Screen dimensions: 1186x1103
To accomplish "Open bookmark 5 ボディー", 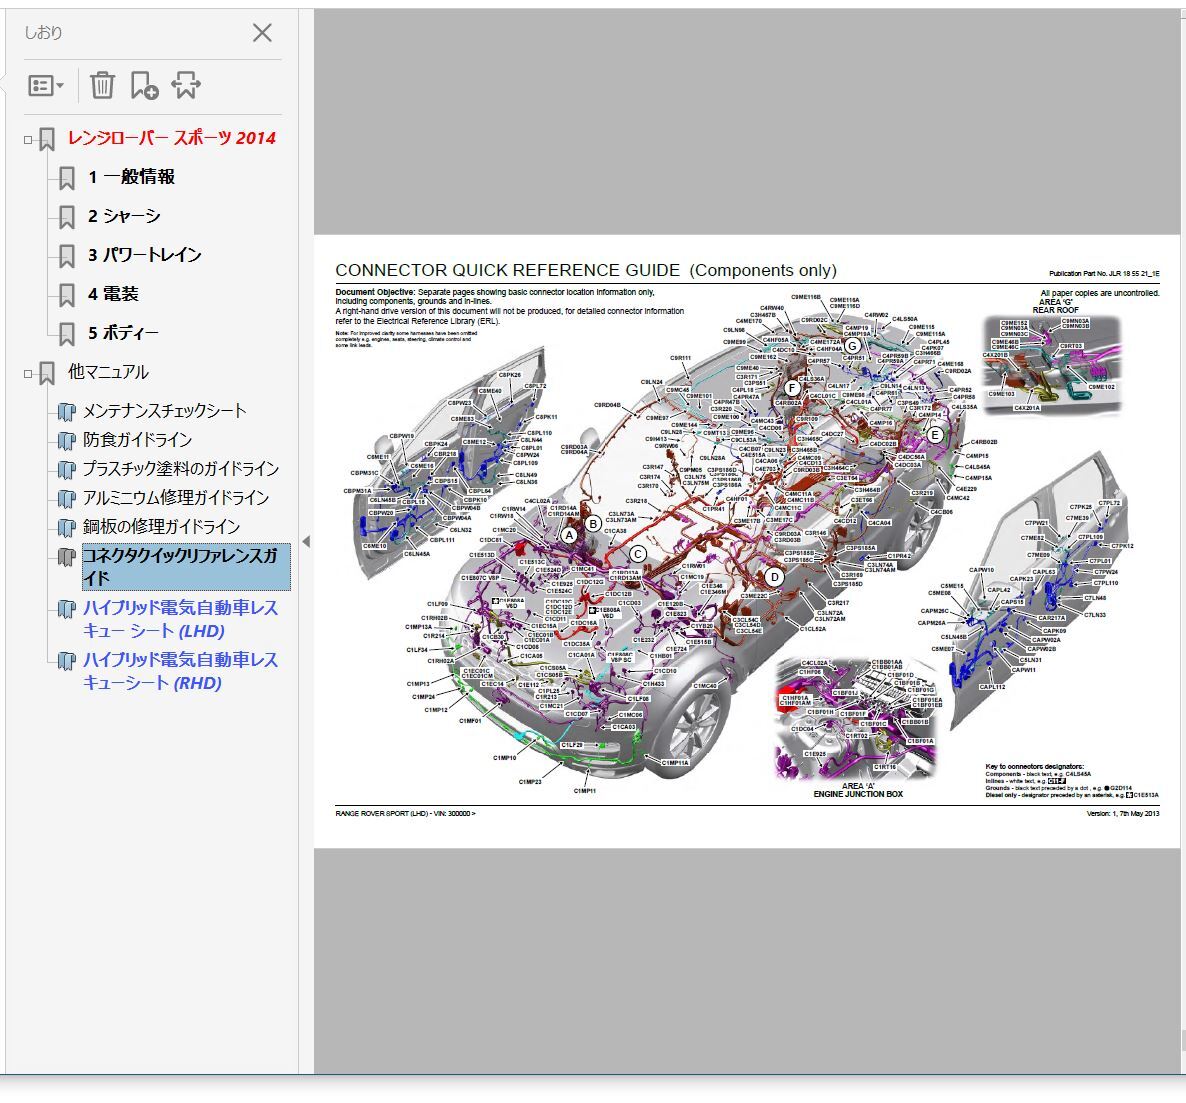I will pyautogui.click(x=123, y=333).
